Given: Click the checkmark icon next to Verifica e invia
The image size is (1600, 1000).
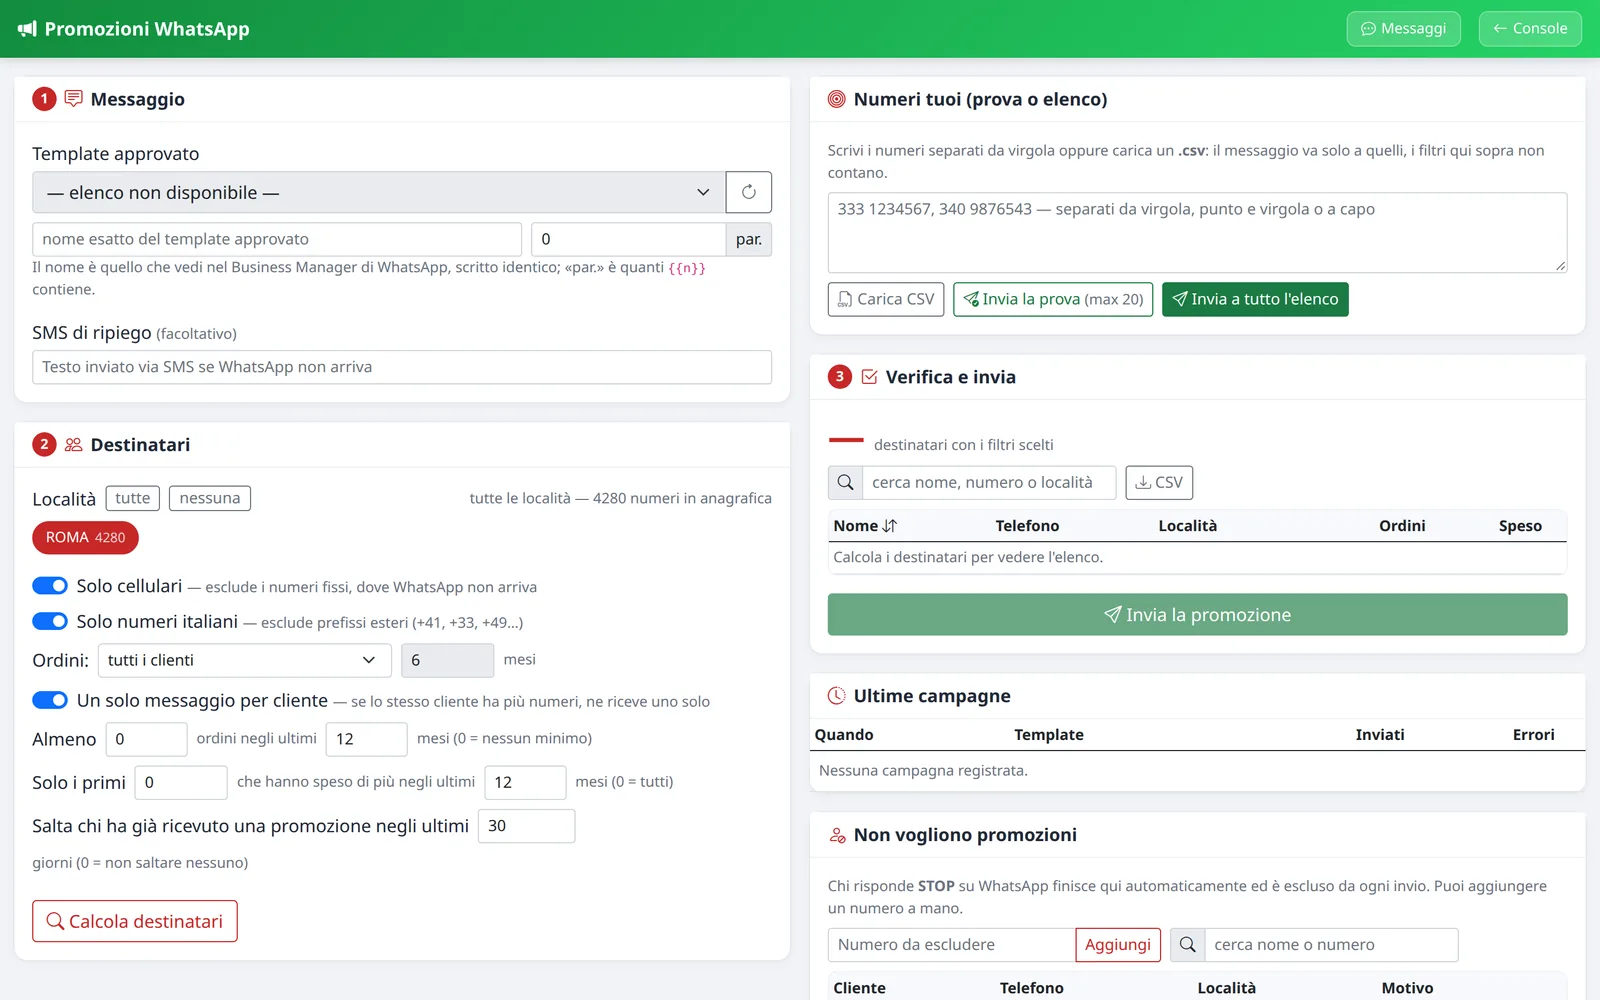Looking at the screenshot, I should pyautogui.click(x=869, y=377).
